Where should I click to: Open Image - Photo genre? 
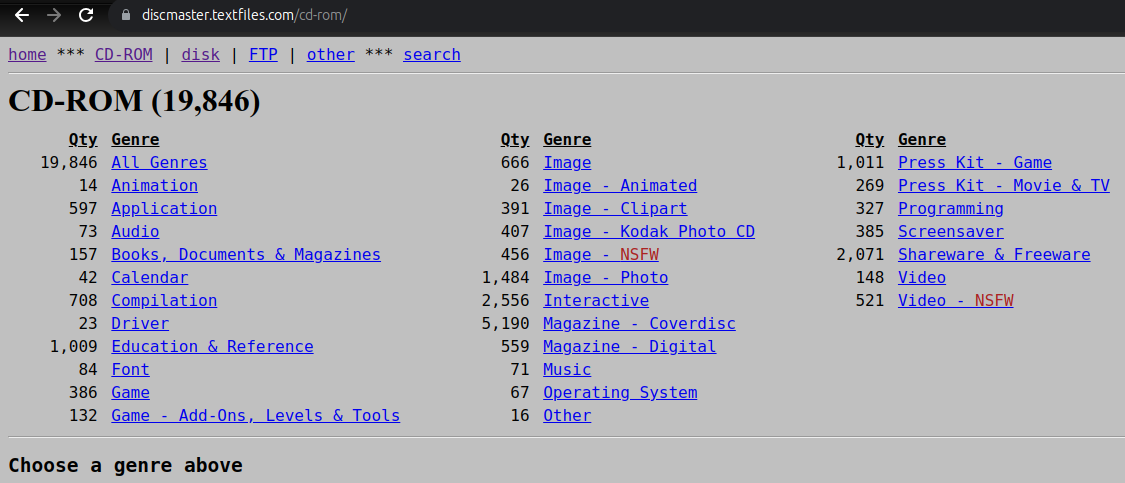[x=606, y=278]
